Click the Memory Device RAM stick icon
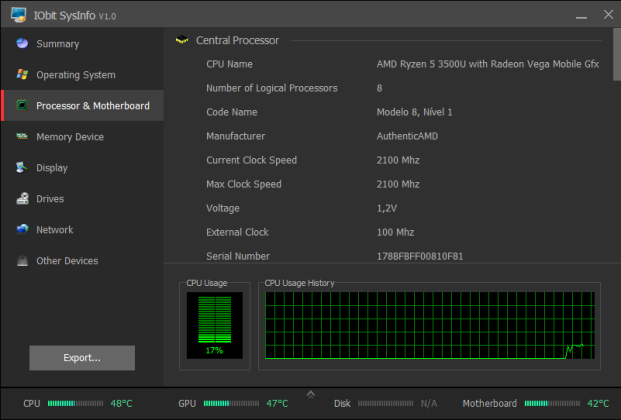The width and height of the screenshot is (621, 420). [x=22, y=136]
